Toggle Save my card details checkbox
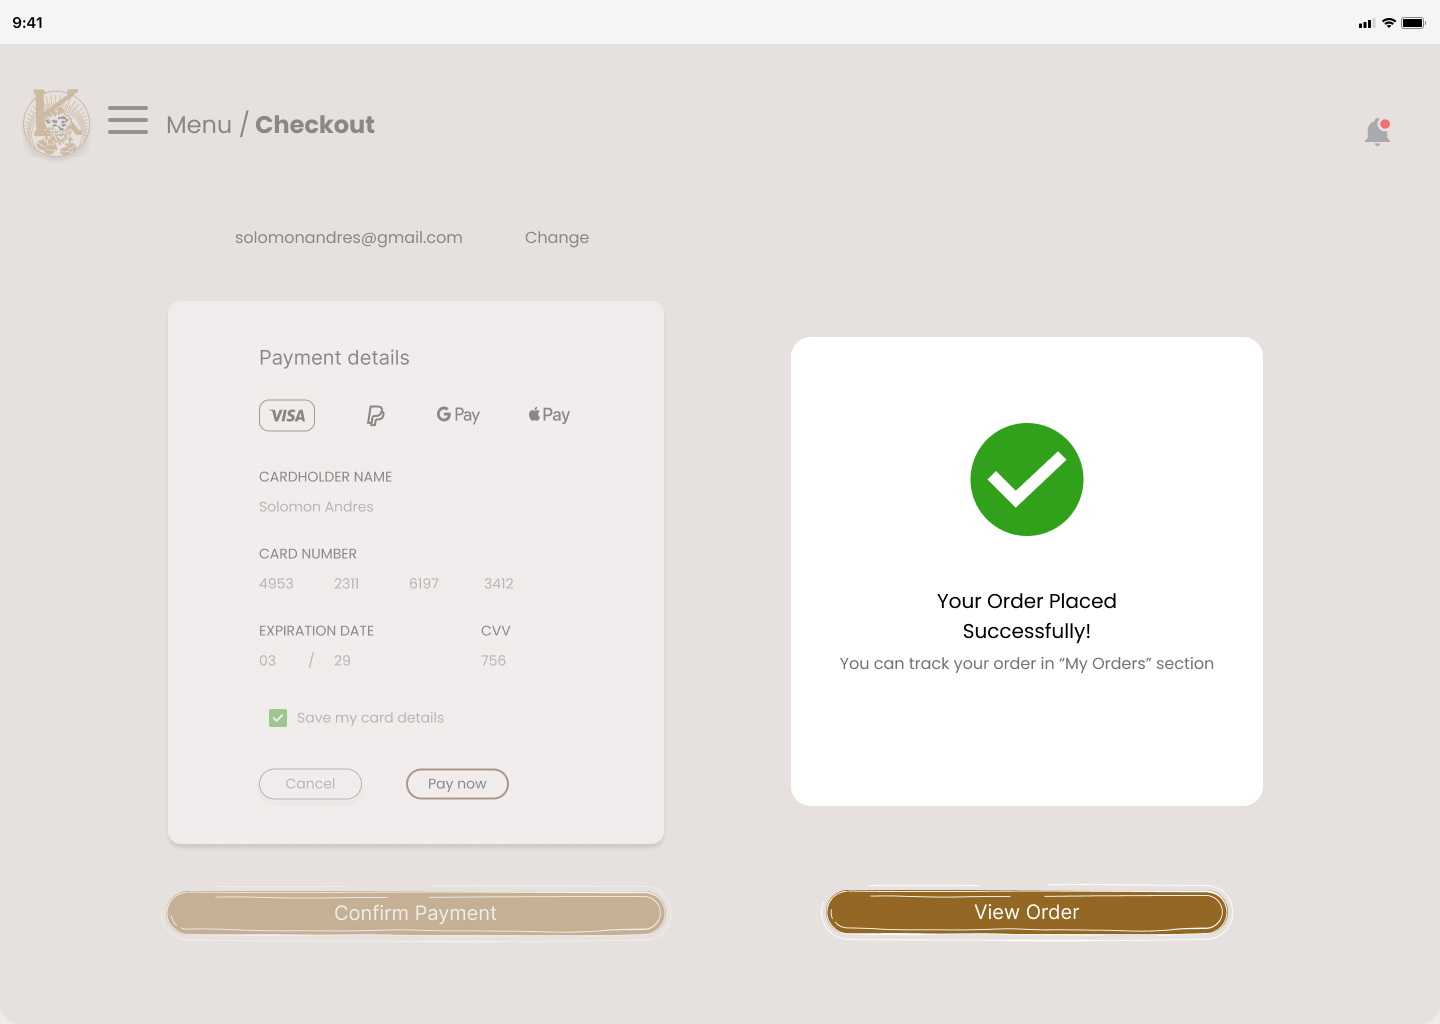 tap(278, 718)
